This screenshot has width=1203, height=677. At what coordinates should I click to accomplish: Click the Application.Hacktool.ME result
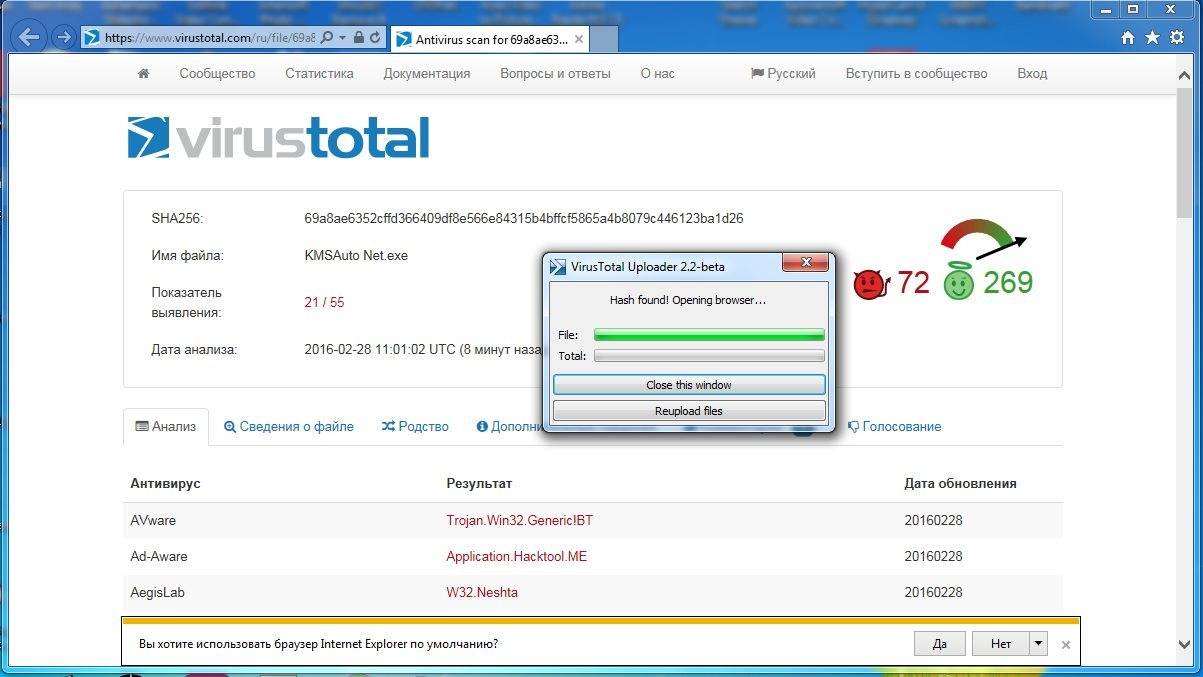pos(517,556)
